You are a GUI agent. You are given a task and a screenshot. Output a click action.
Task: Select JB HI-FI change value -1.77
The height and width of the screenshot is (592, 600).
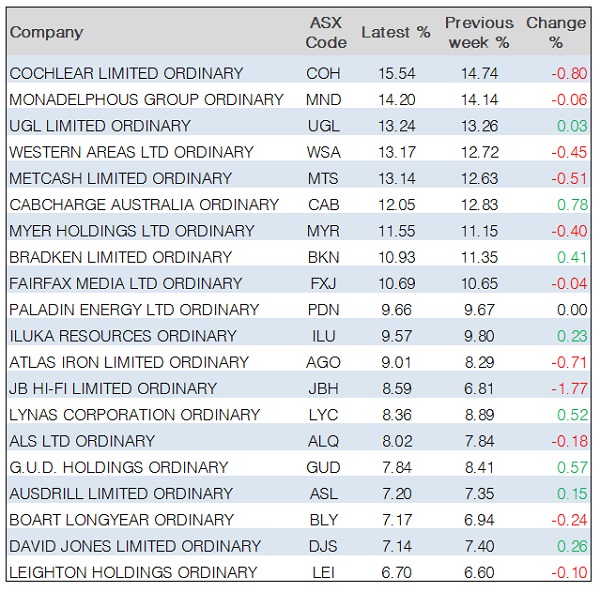[569, 389]
